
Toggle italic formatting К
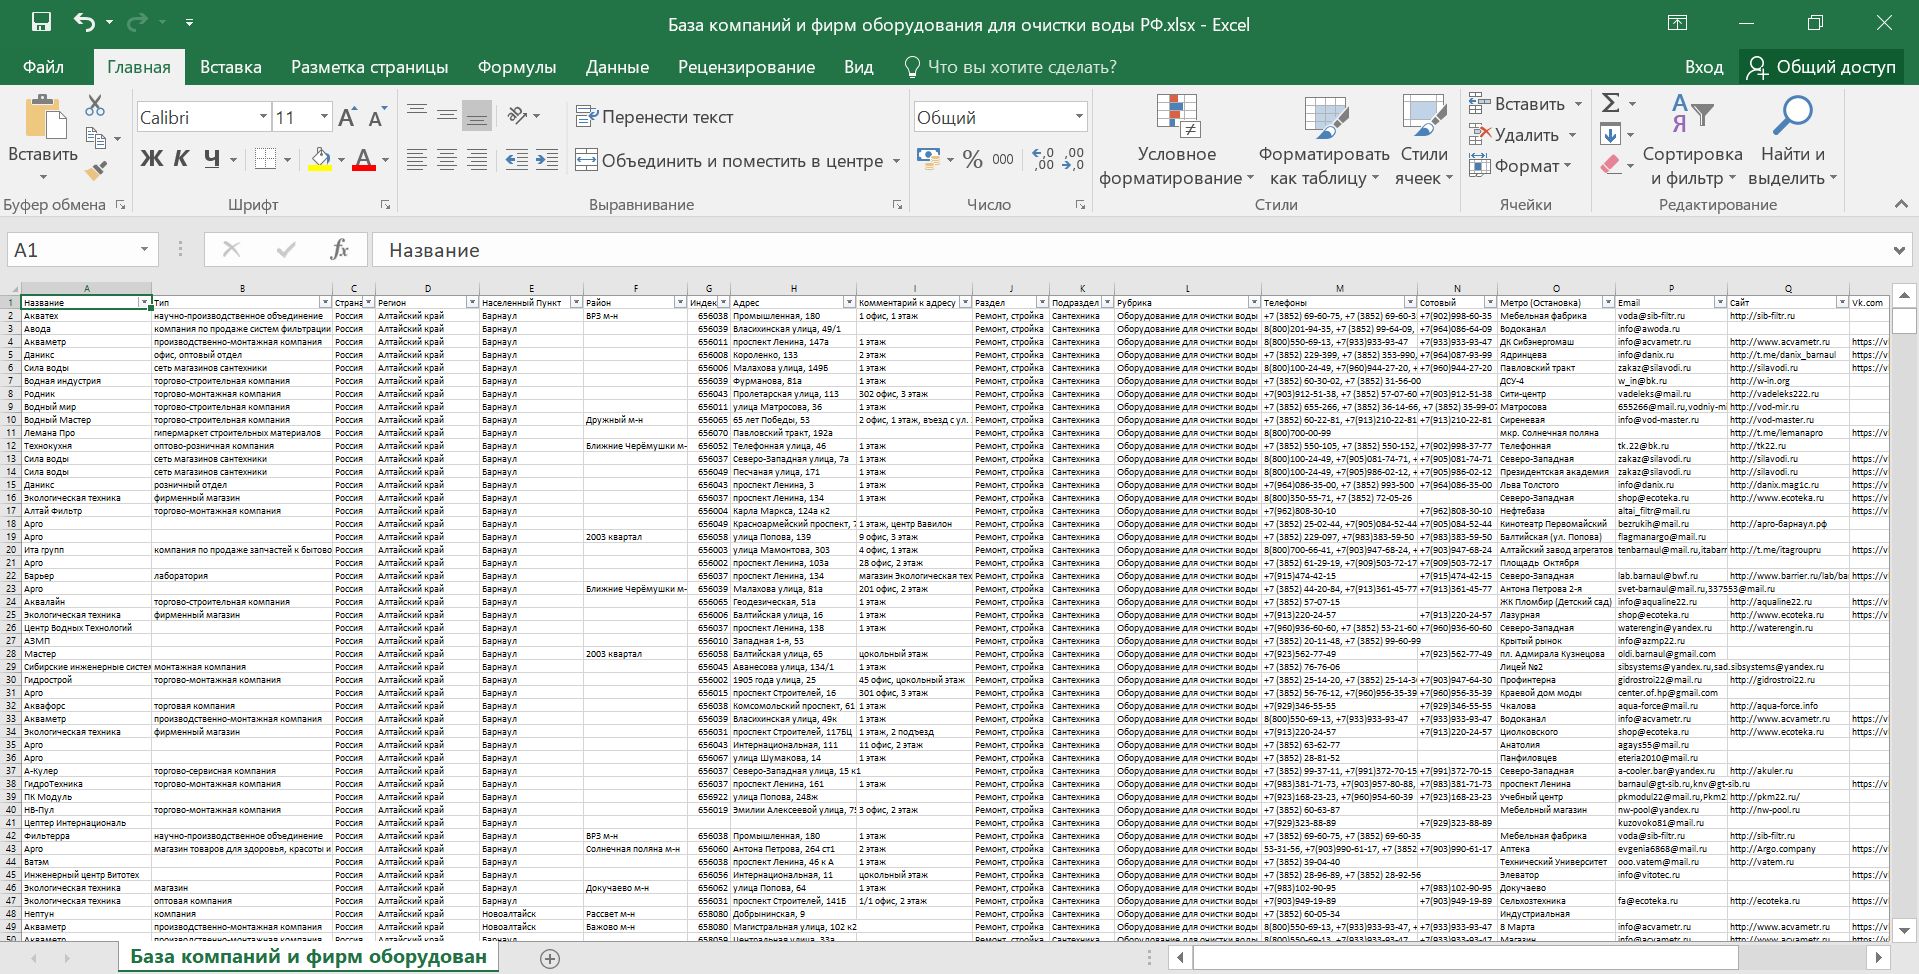[181, 159]
